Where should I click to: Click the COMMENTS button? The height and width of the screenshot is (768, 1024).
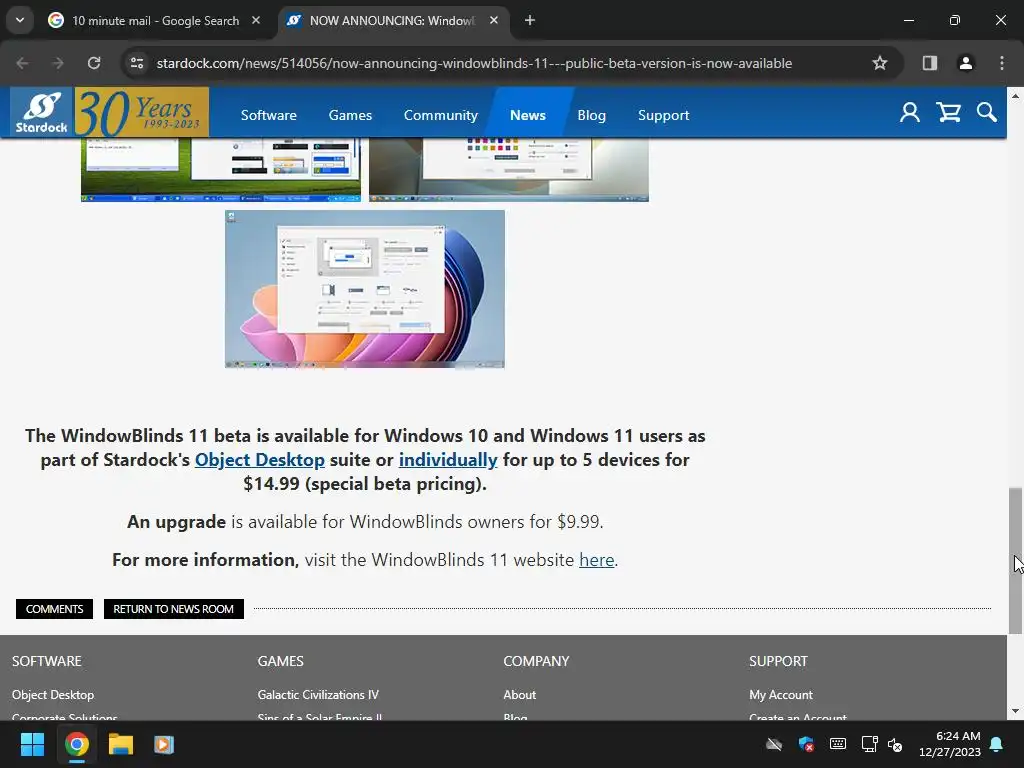click(x=54, y=609)
